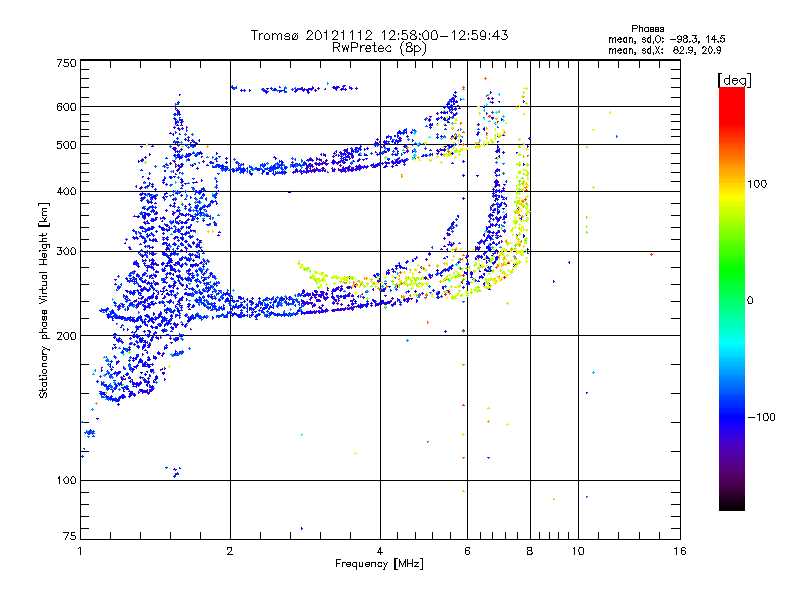
Task: Click the '750' y-axis tick label
Action: pyautogui.click(x=66, y=63)
